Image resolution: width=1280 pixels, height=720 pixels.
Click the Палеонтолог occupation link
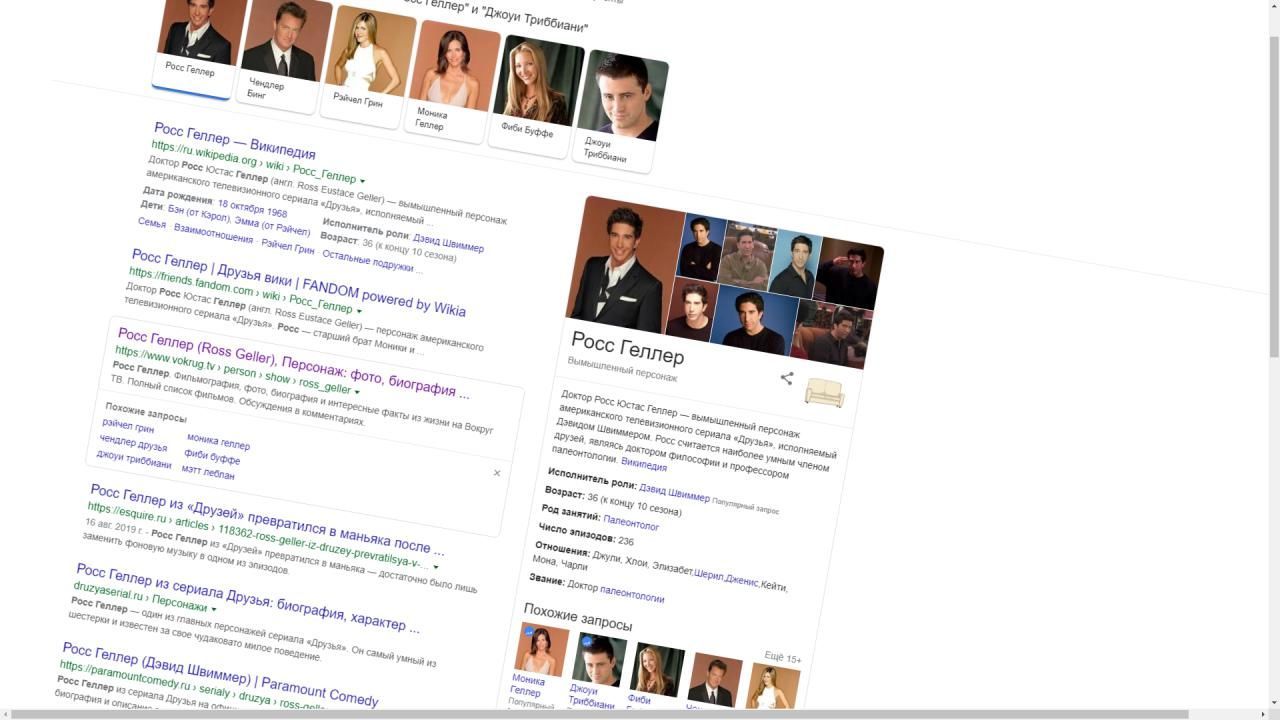631,523
